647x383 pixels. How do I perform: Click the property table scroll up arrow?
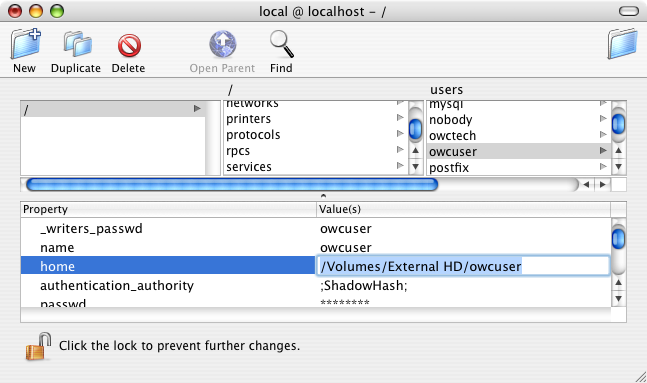[x=618, y=283]
